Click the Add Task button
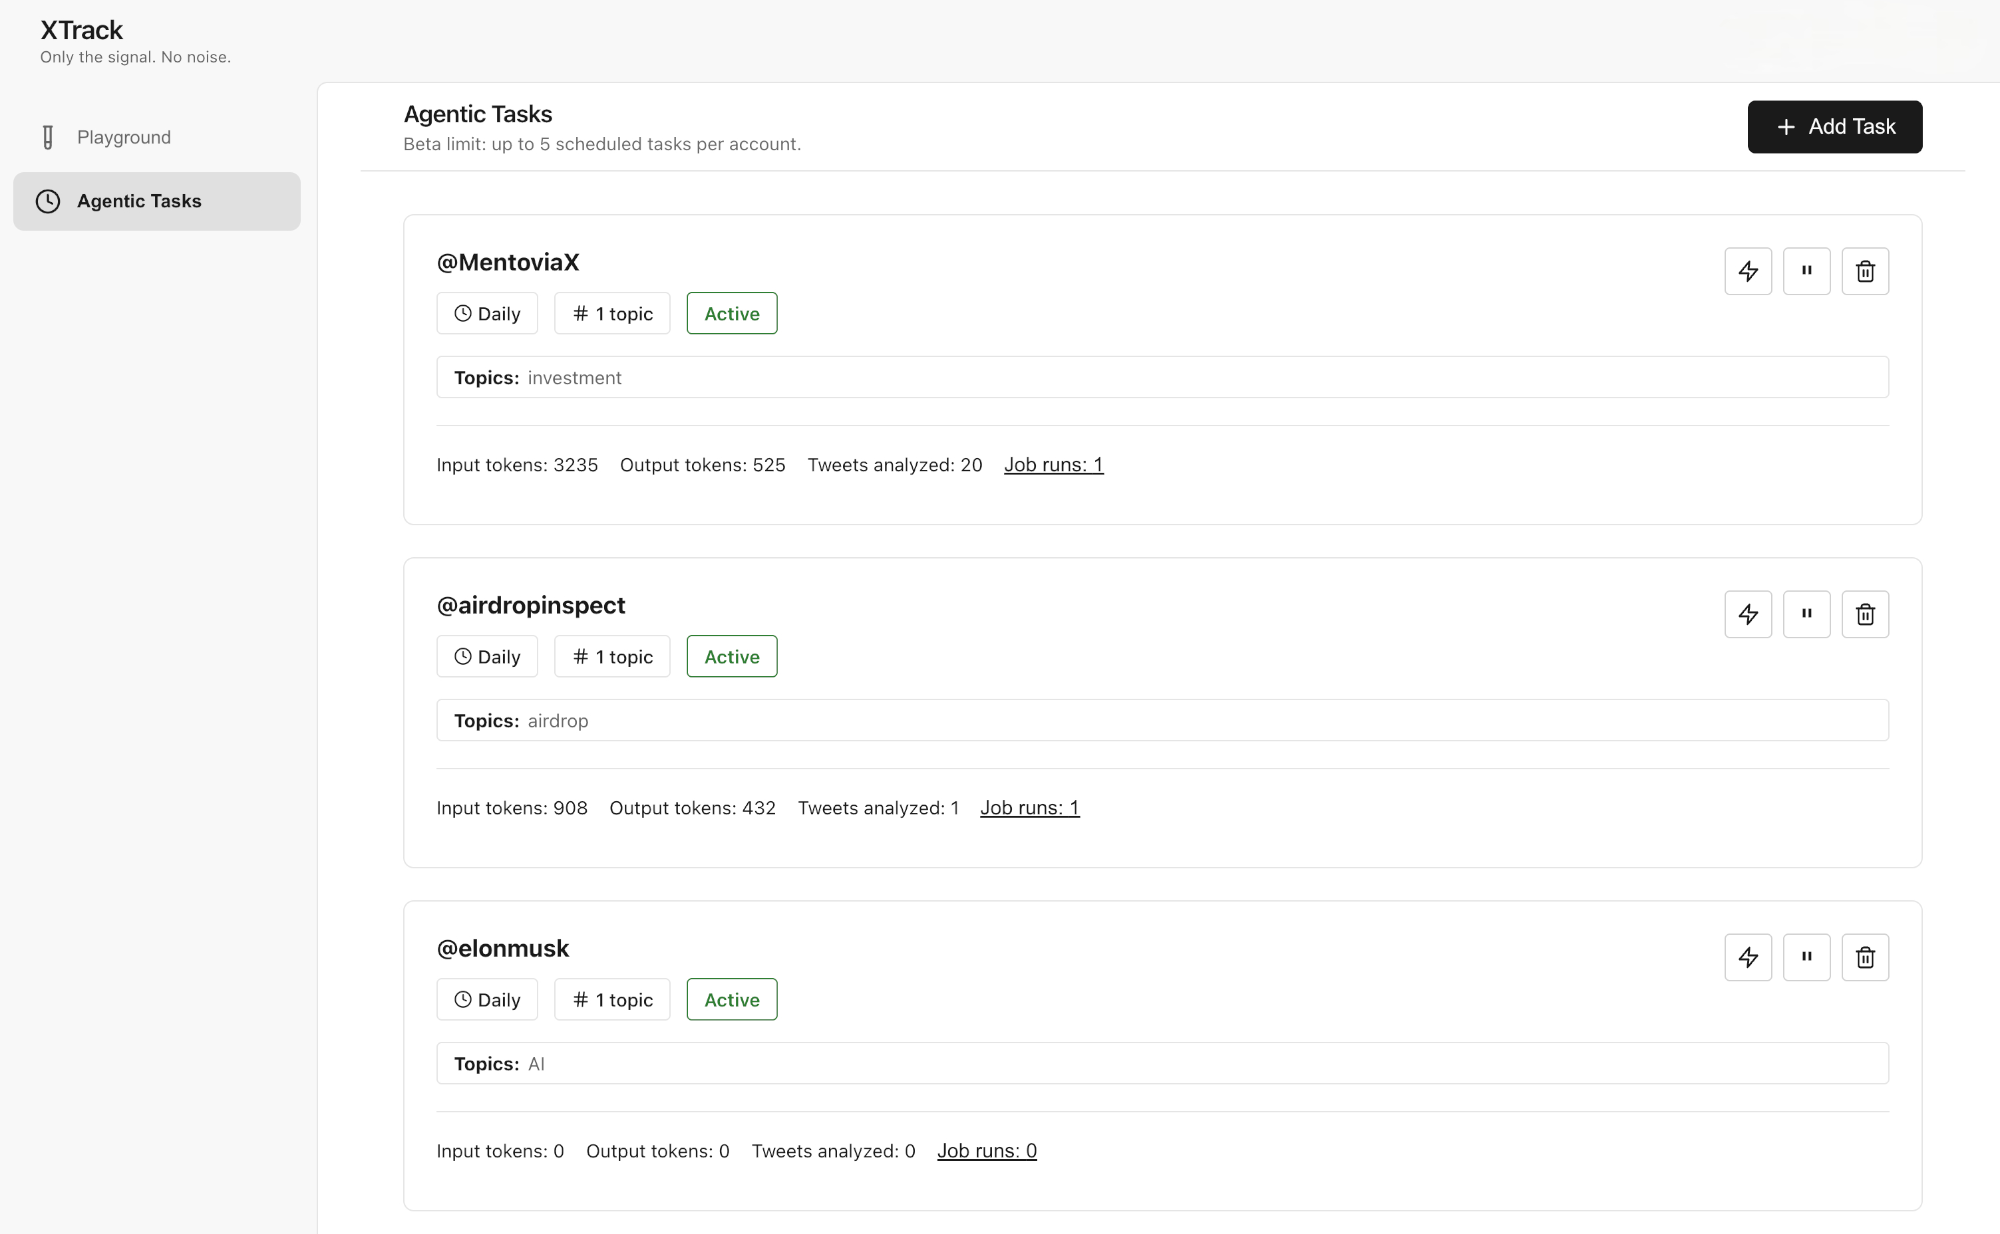 1834,126
